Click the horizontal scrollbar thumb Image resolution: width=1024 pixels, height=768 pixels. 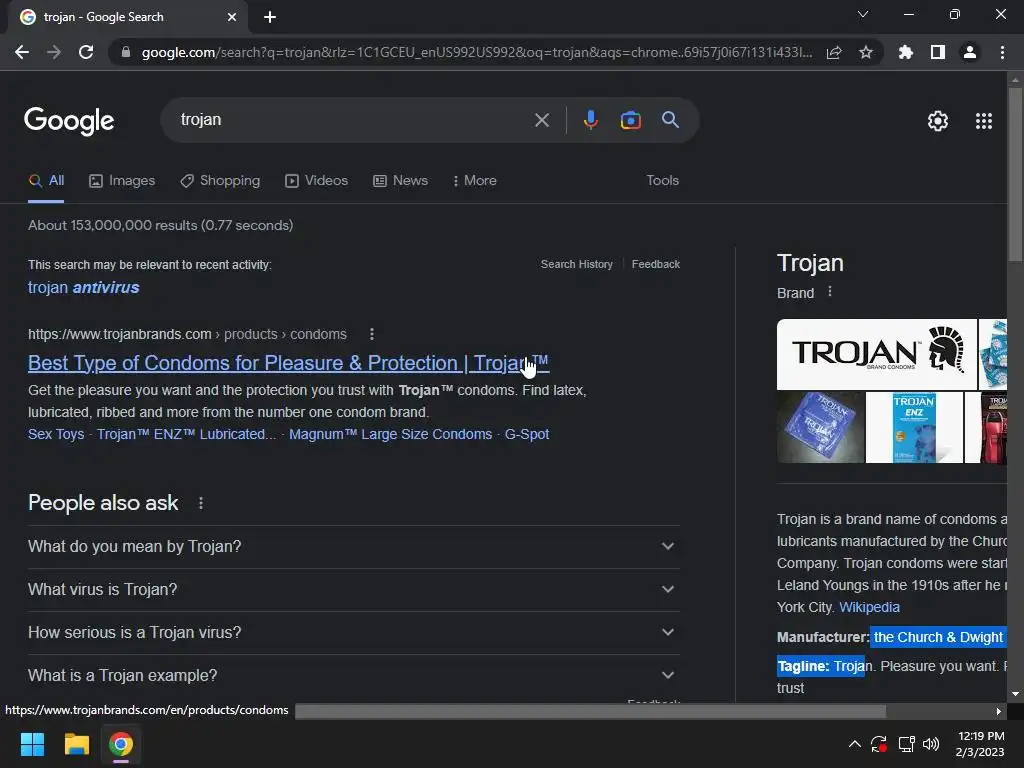[x=590, y=711]
